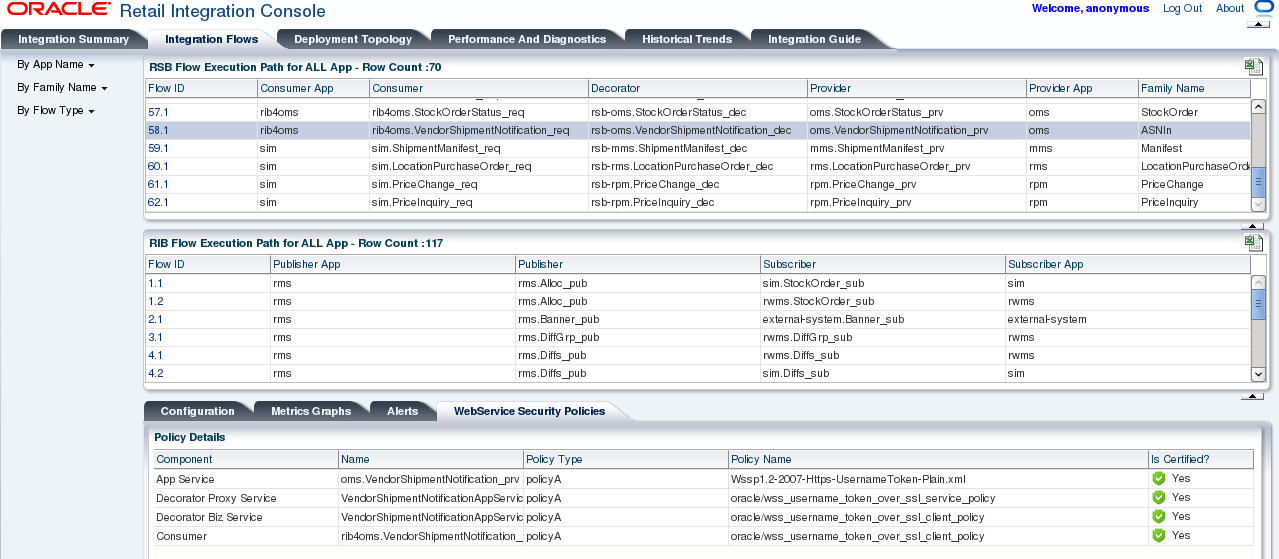1279x559 pixels.
Task: Click certified checkmark for Consumer row
Action: [x=1159, y=536]
